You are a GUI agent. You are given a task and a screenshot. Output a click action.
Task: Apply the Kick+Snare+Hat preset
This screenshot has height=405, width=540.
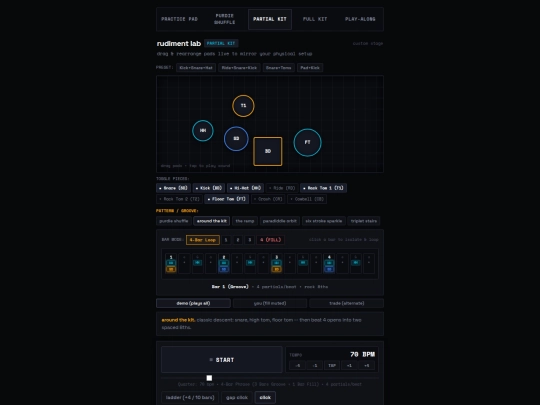pos(196,68)
